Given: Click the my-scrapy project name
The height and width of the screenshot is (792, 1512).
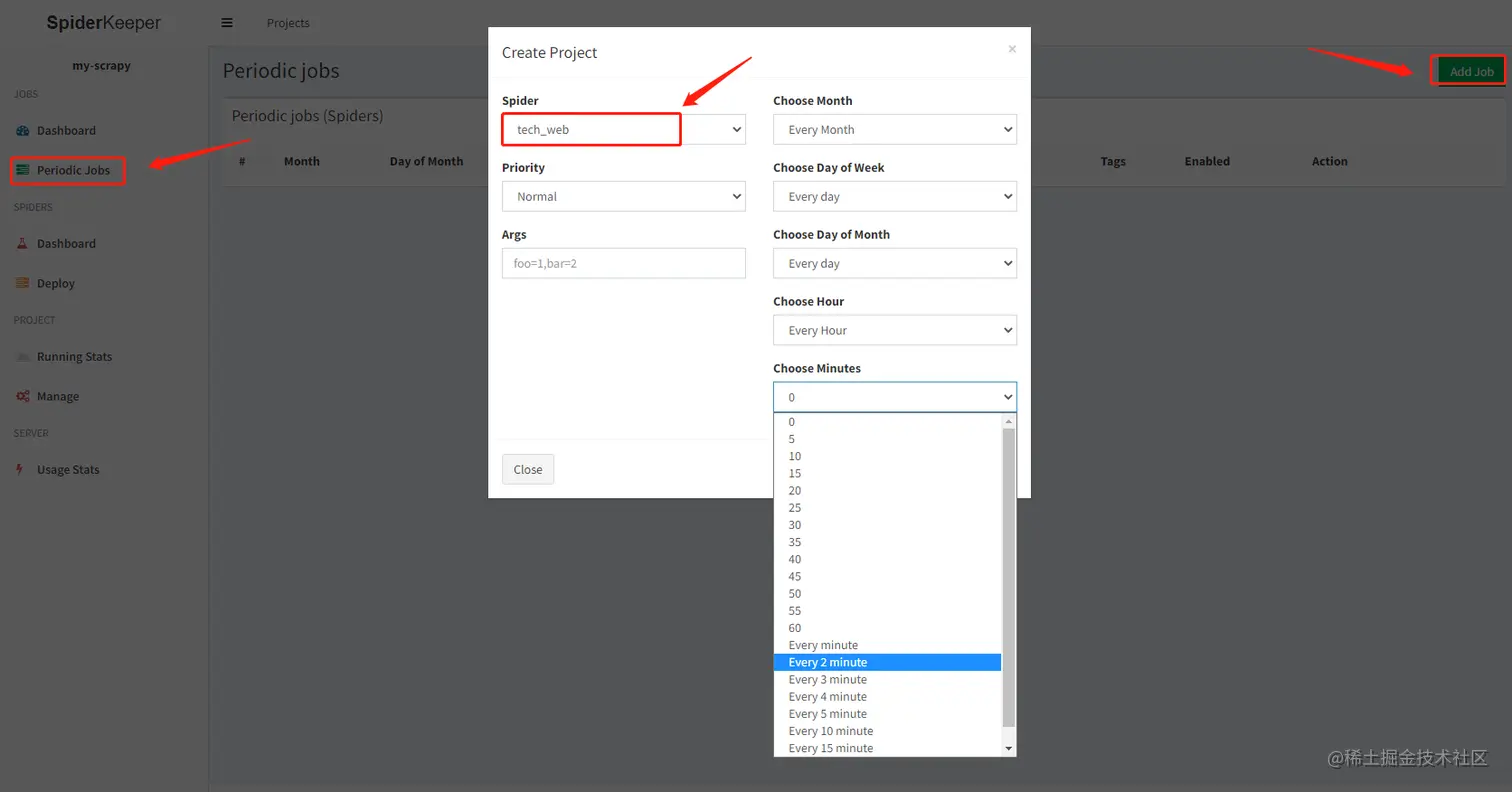Looking at the screenshot, I should (102, 66).
